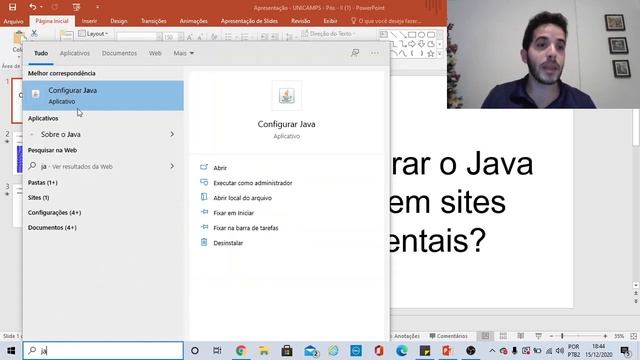The width and height of the screenshot is (640, 360).
Task: Select the oval shape in shapes gallery
Action: [x=421, y=35]
